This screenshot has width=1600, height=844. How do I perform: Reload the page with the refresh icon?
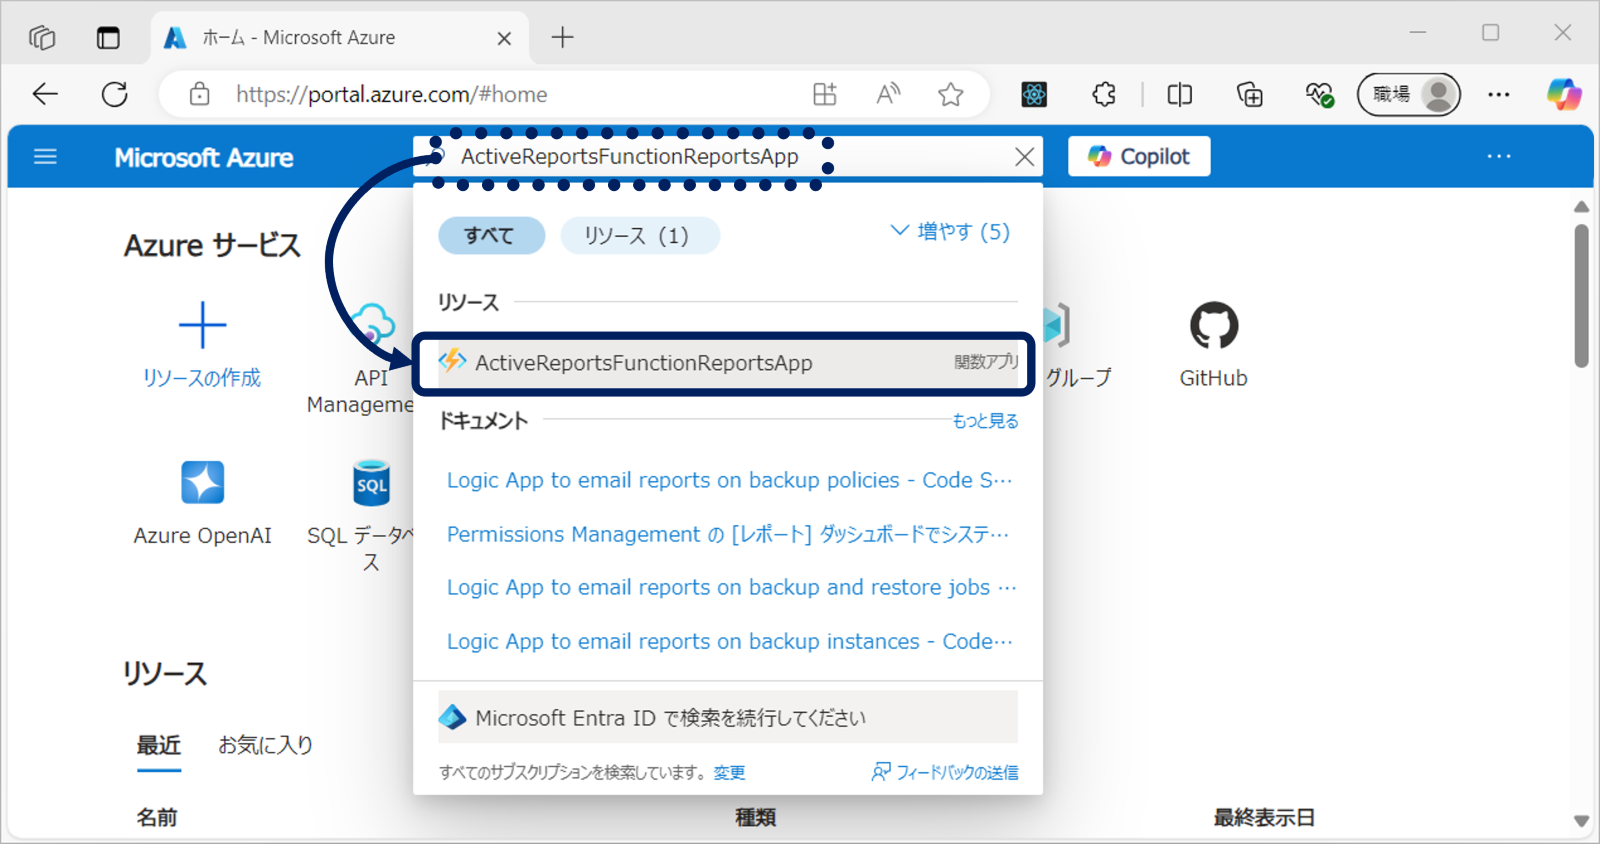[x=115, y=94]
